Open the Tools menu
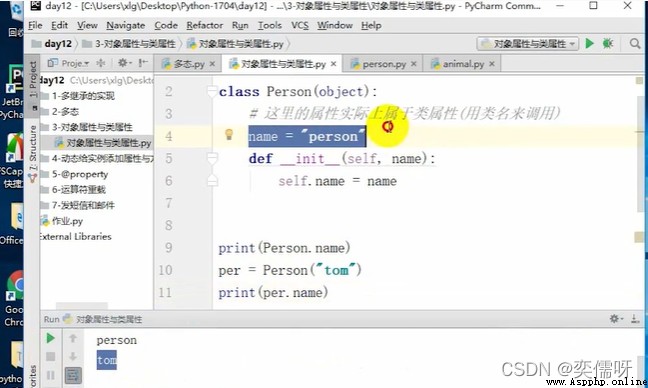This screenshot has width=648, height=388. [x=270, y=26]
